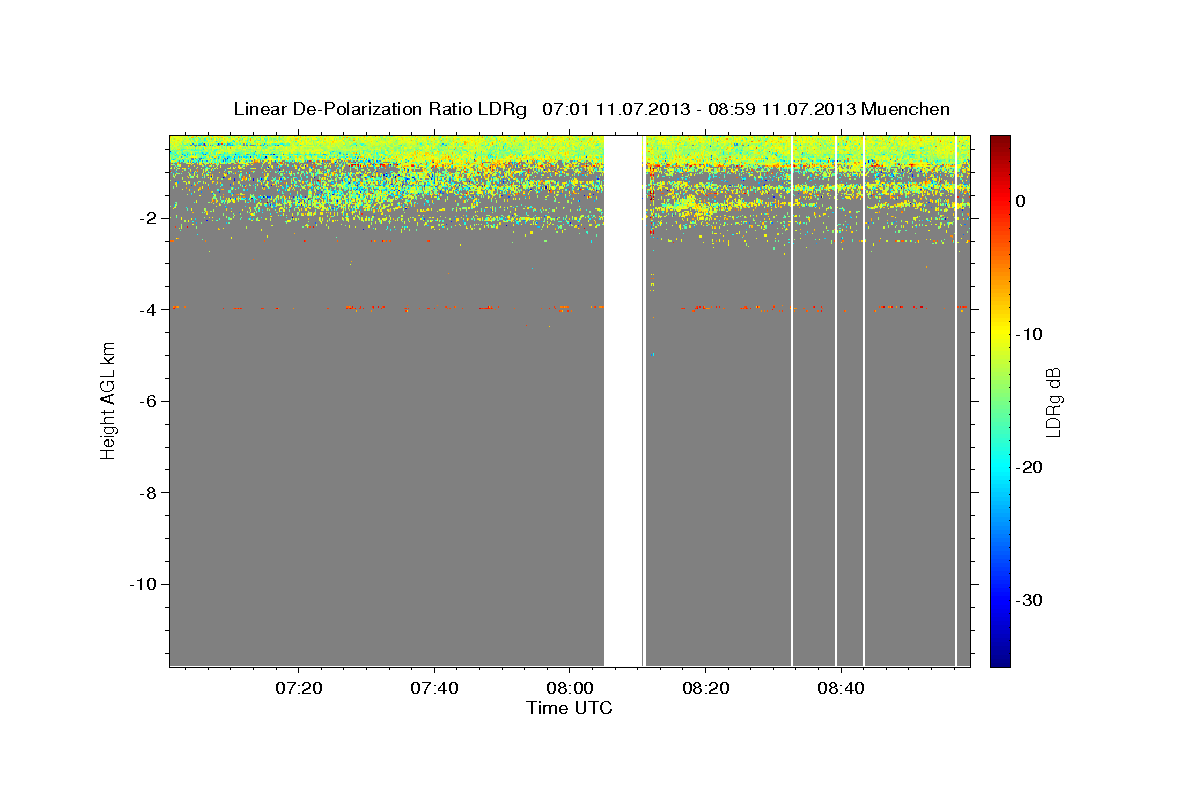Click the 07:40 time tick label

434,688
